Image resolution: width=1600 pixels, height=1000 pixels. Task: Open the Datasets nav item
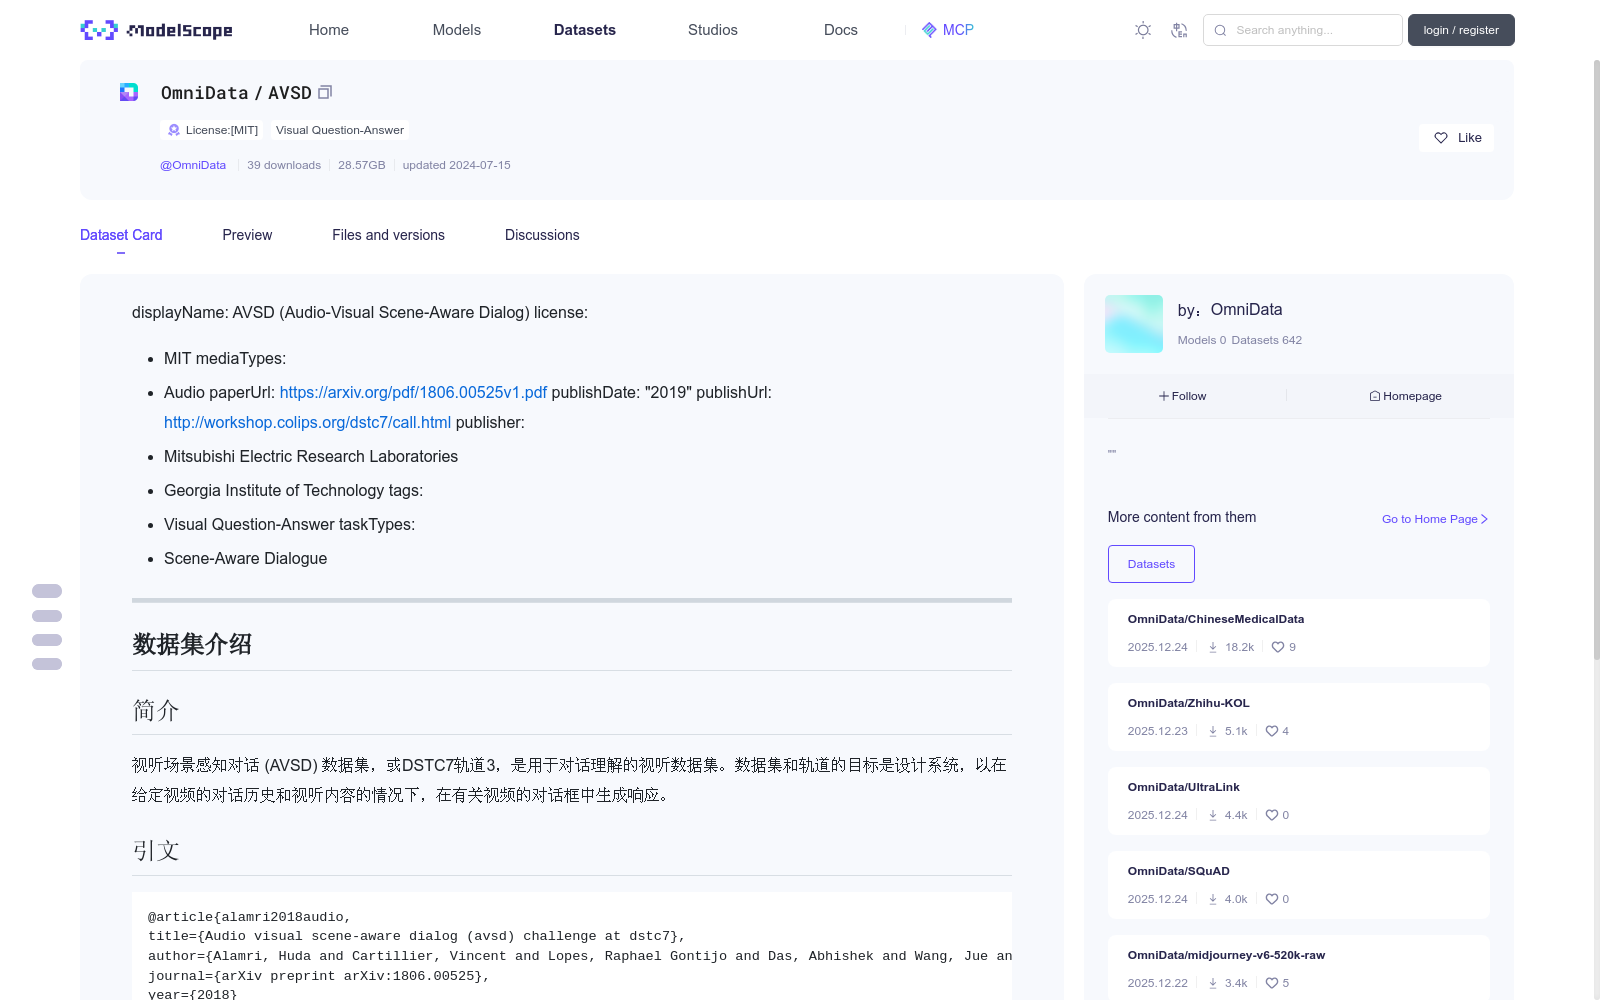(585, 30)
